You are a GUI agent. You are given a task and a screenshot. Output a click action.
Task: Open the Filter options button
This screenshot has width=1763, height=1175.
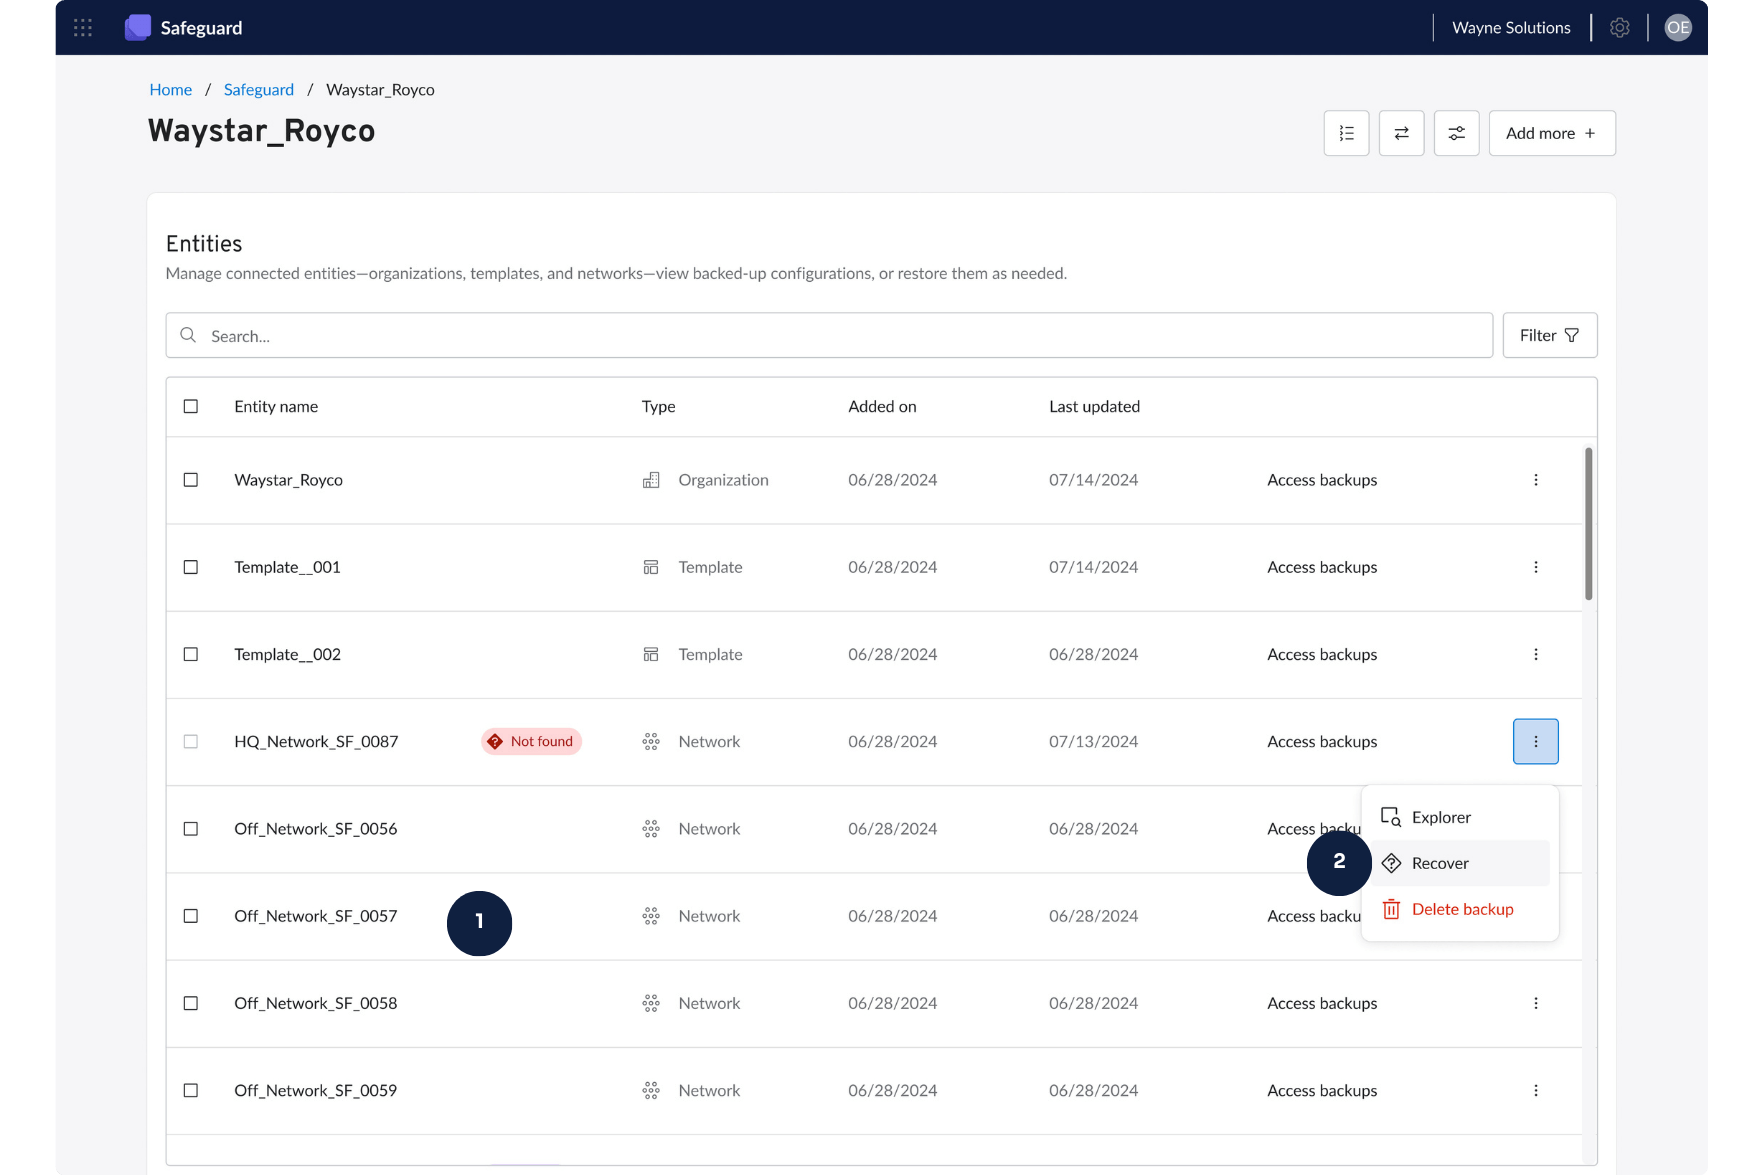pyautogui.click(x=1550, y=335)
